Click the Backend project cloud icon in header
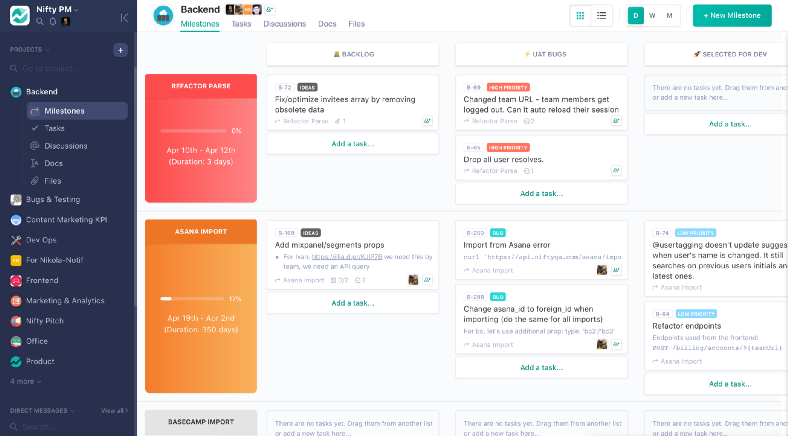This screenshot has height=436, width=788. [163, 16]
